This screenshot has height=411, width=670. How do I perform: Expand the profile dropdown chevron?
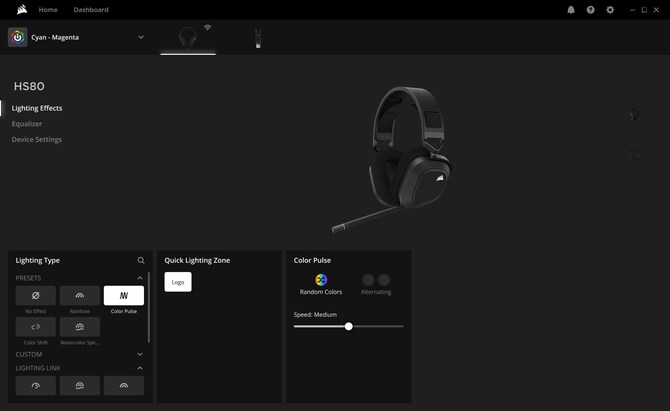tap(141, 37)
